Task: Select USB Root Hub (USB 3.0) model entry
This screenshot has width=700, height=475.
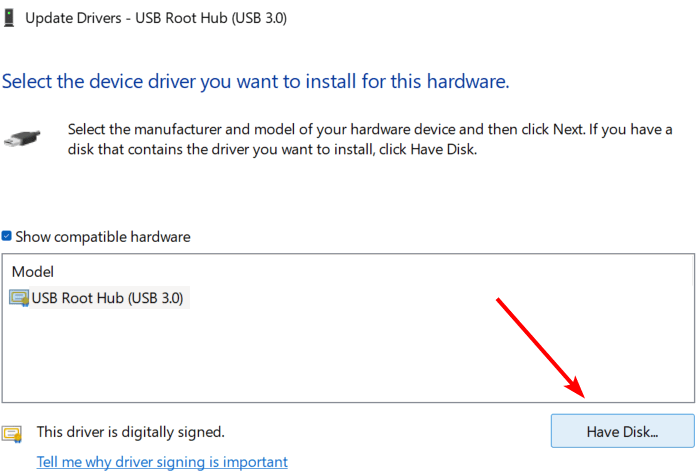Action: (99, 298)
